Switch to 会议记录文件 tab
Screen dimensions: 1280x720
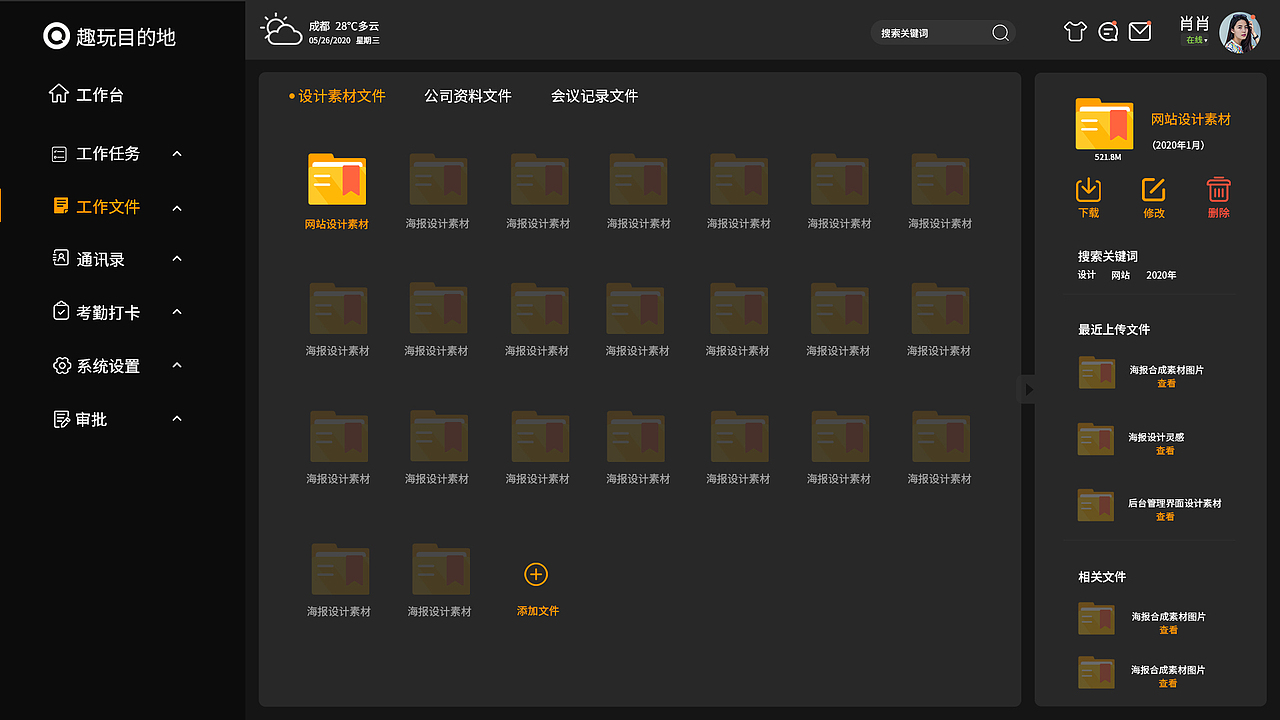594,96
